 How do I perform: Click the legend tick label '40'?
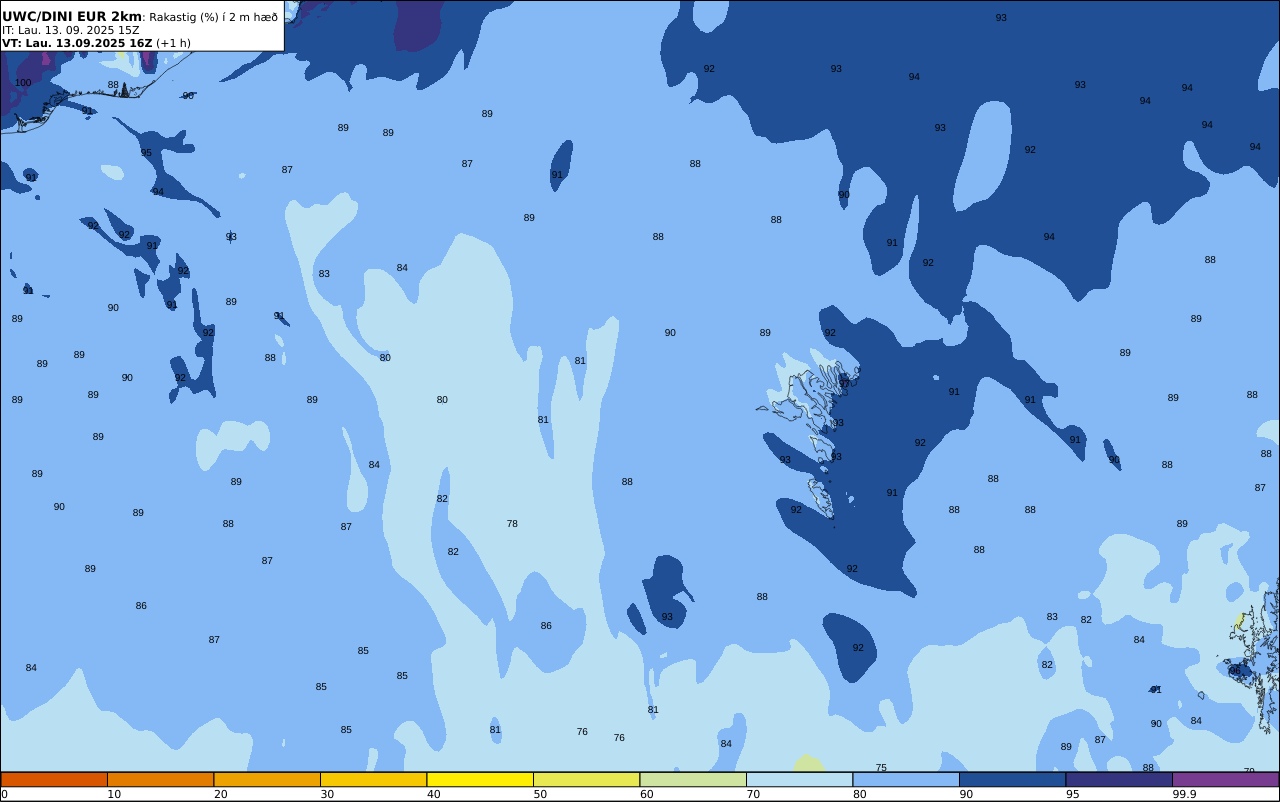click(433, 794)
